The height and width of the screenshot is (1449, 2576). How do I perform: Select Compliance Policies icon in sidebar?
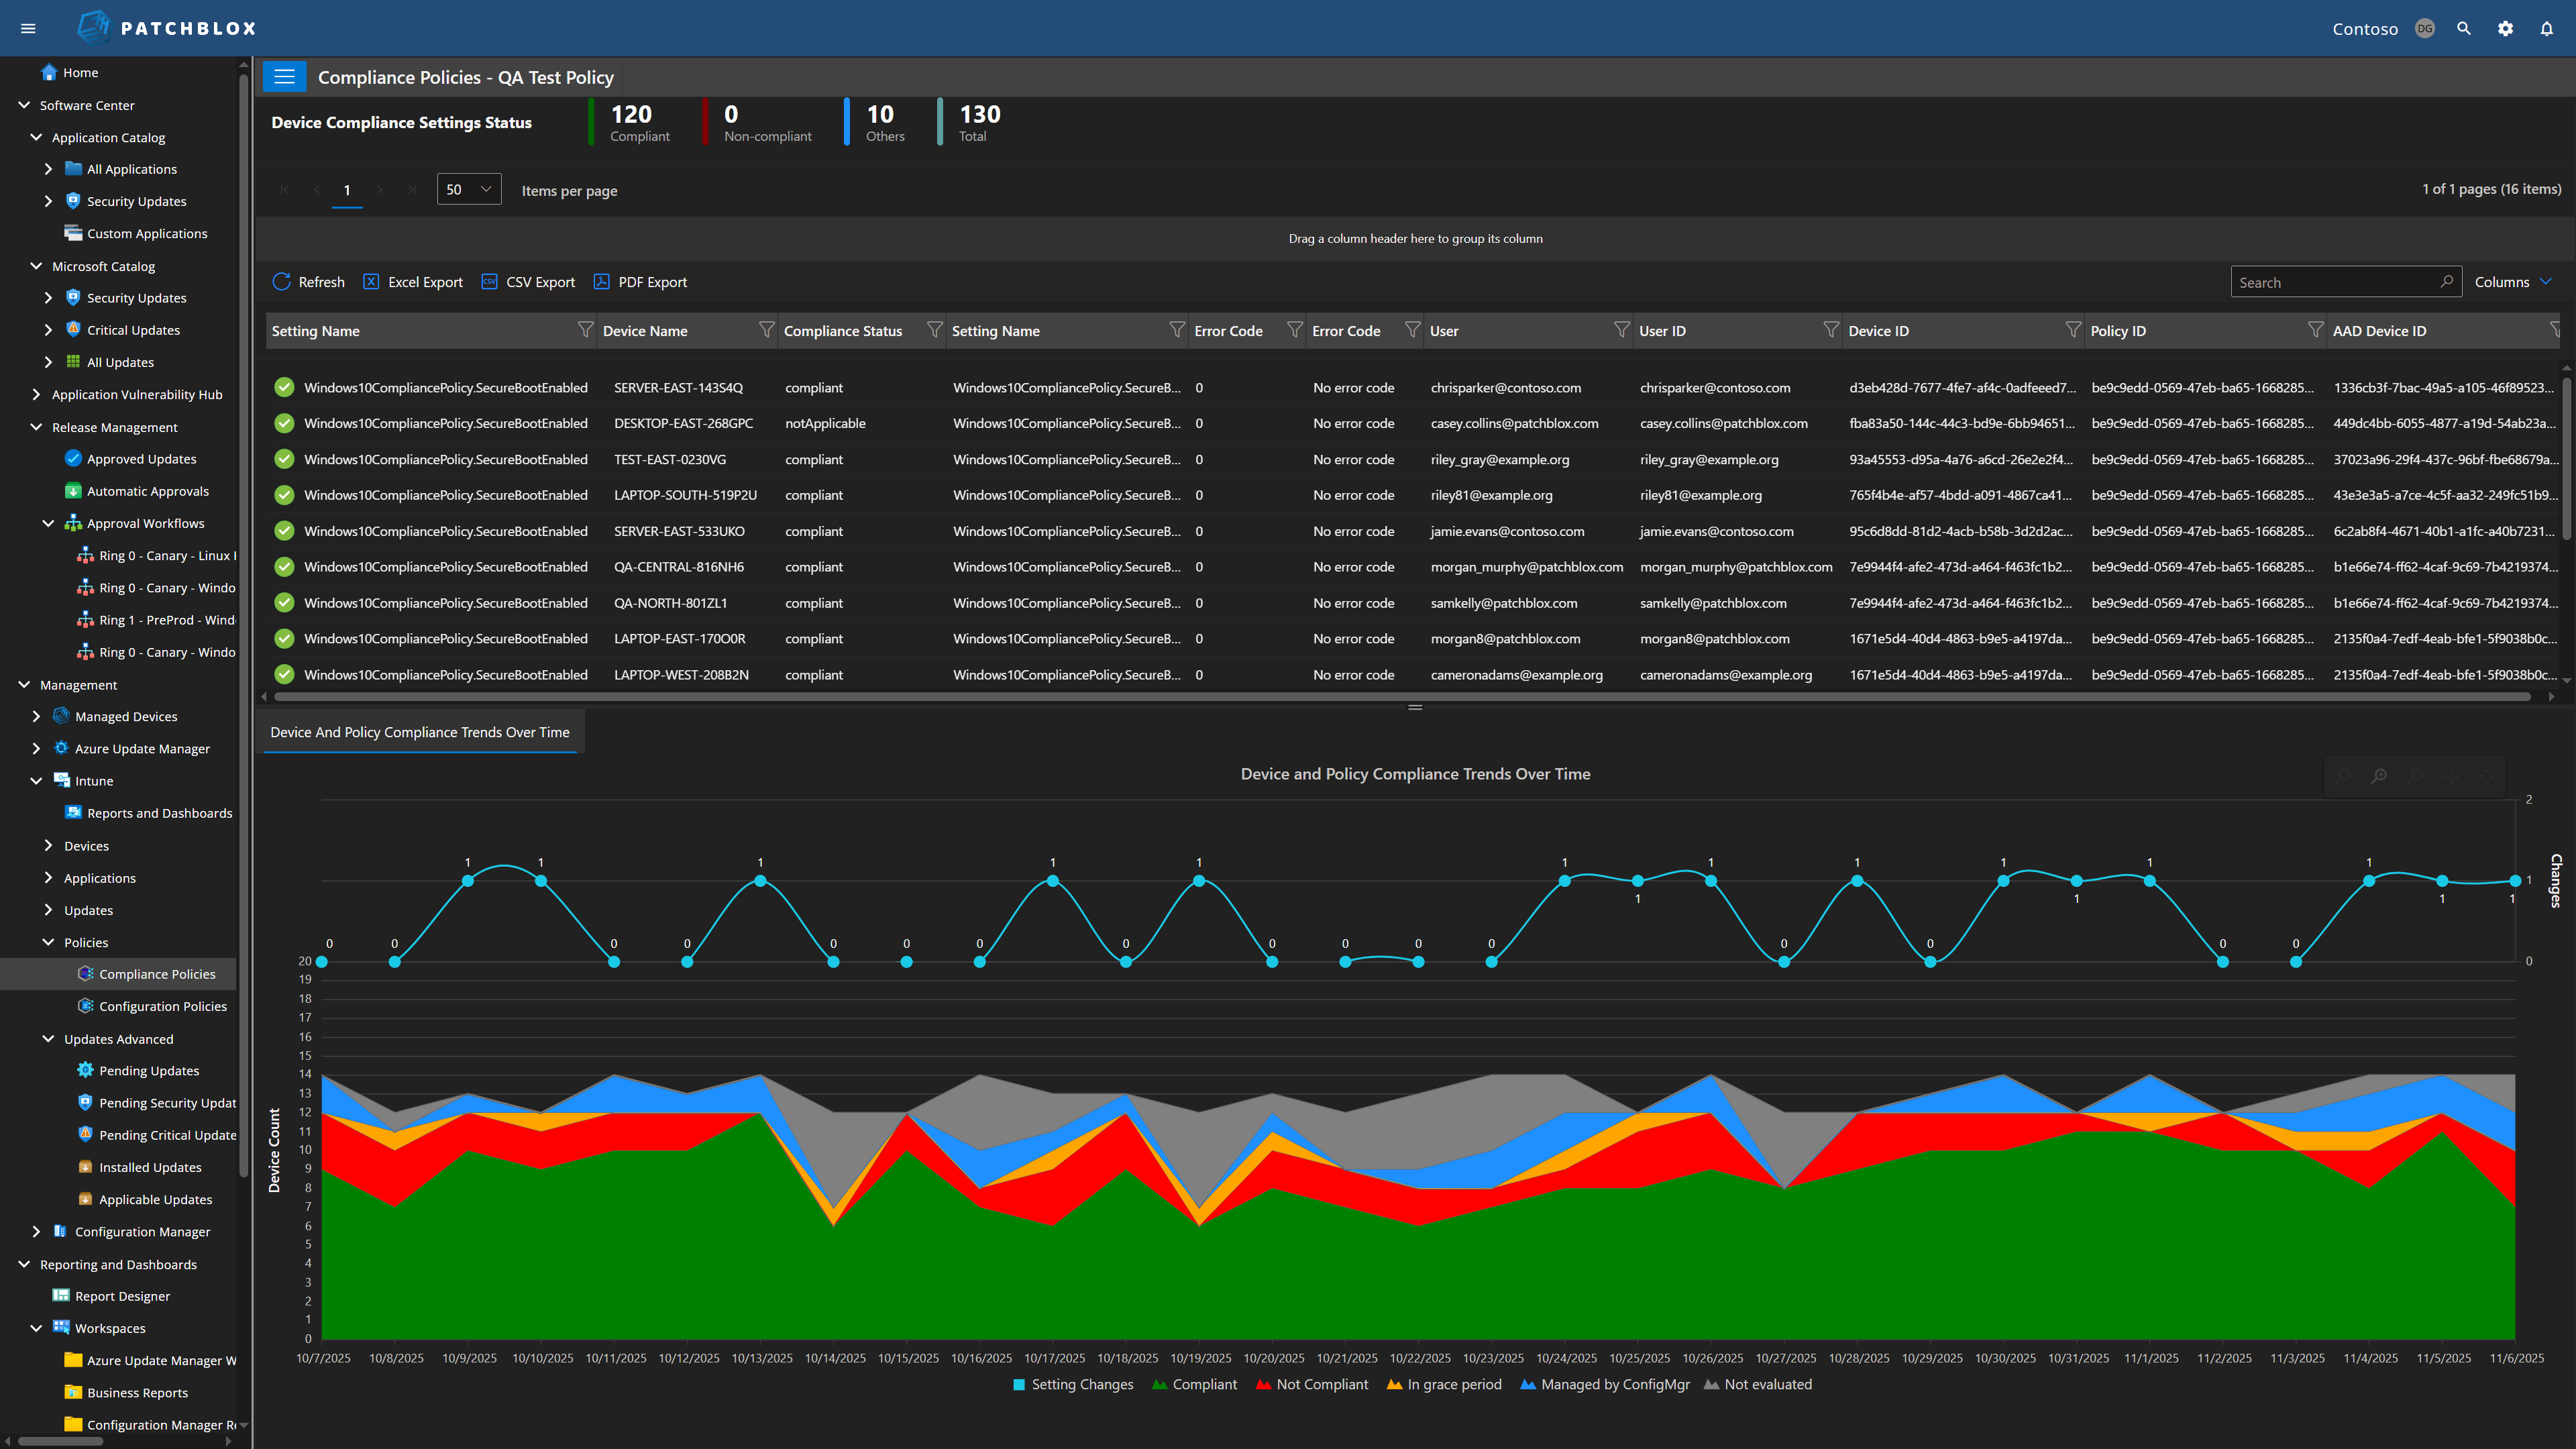point(87,973)
